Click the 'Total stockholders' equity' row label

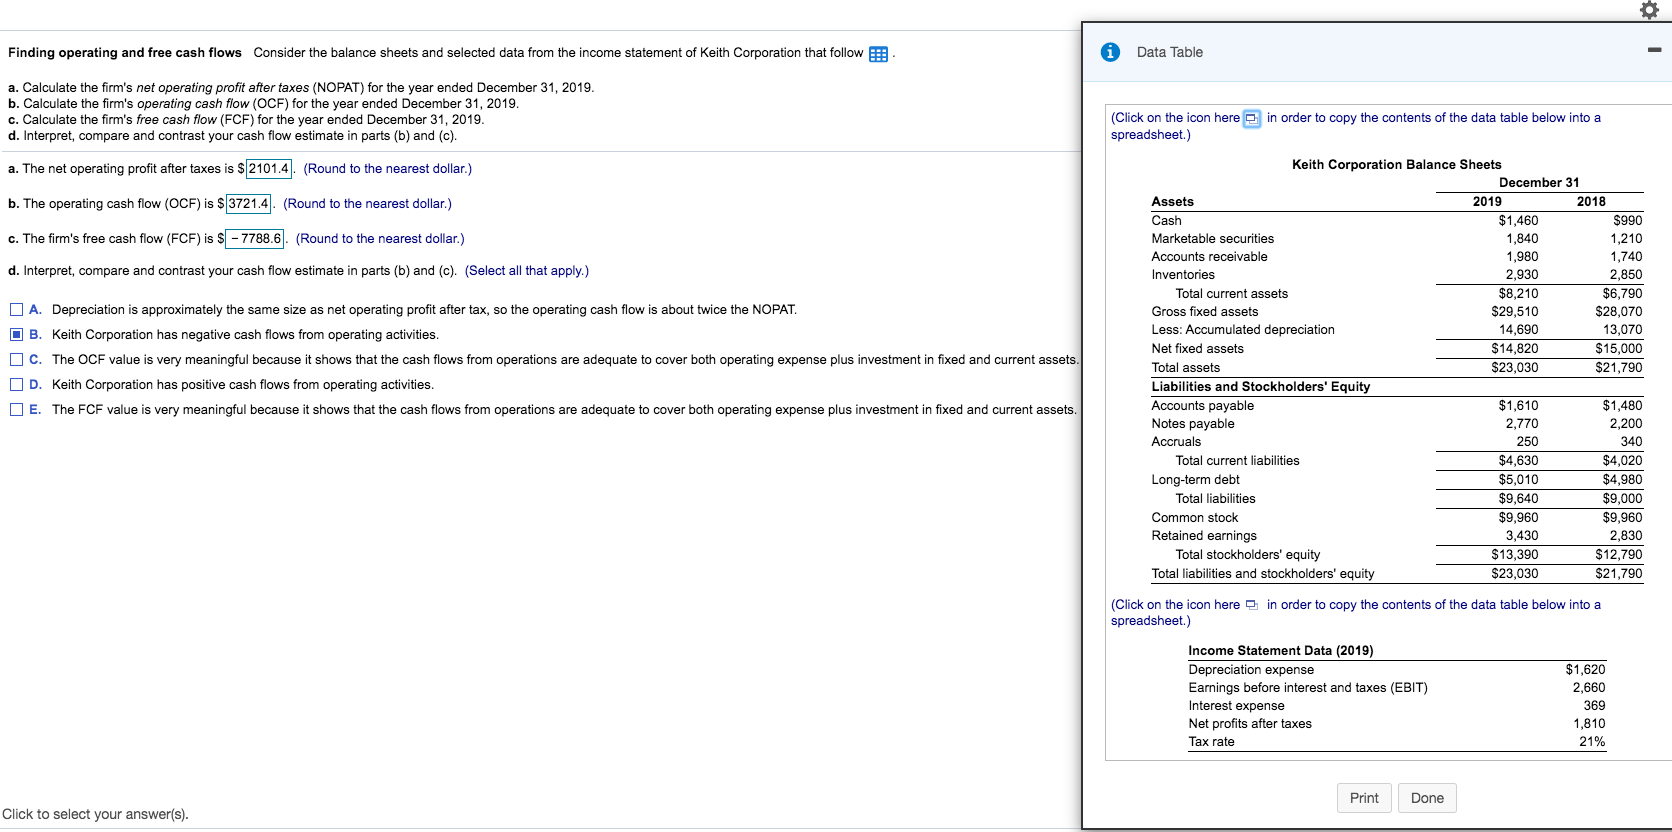pos(1247,555)
